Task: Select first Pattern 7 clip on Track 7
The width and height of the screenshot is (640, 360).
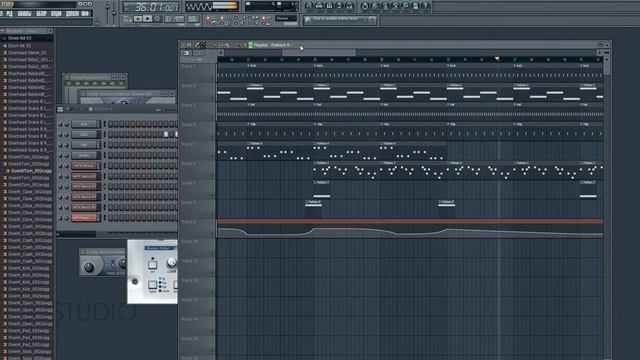Action: [x=322, y=190]
